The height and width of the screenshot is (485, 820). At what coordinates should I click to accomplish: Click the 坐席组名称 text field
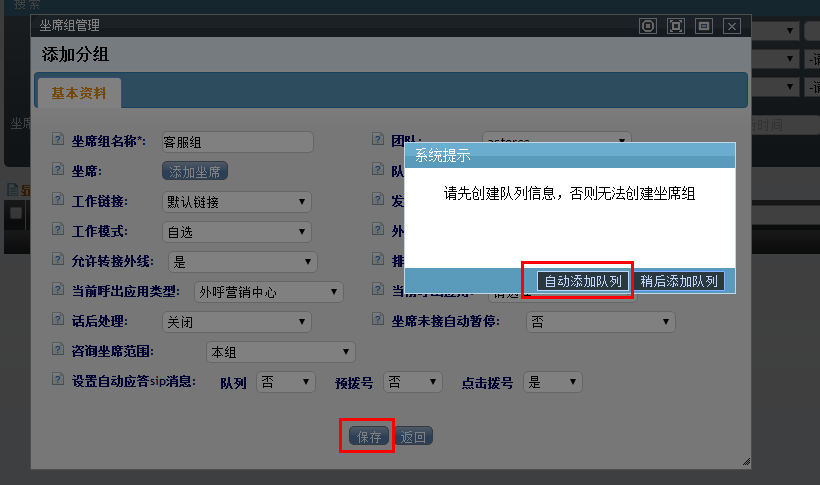point(237,142)
